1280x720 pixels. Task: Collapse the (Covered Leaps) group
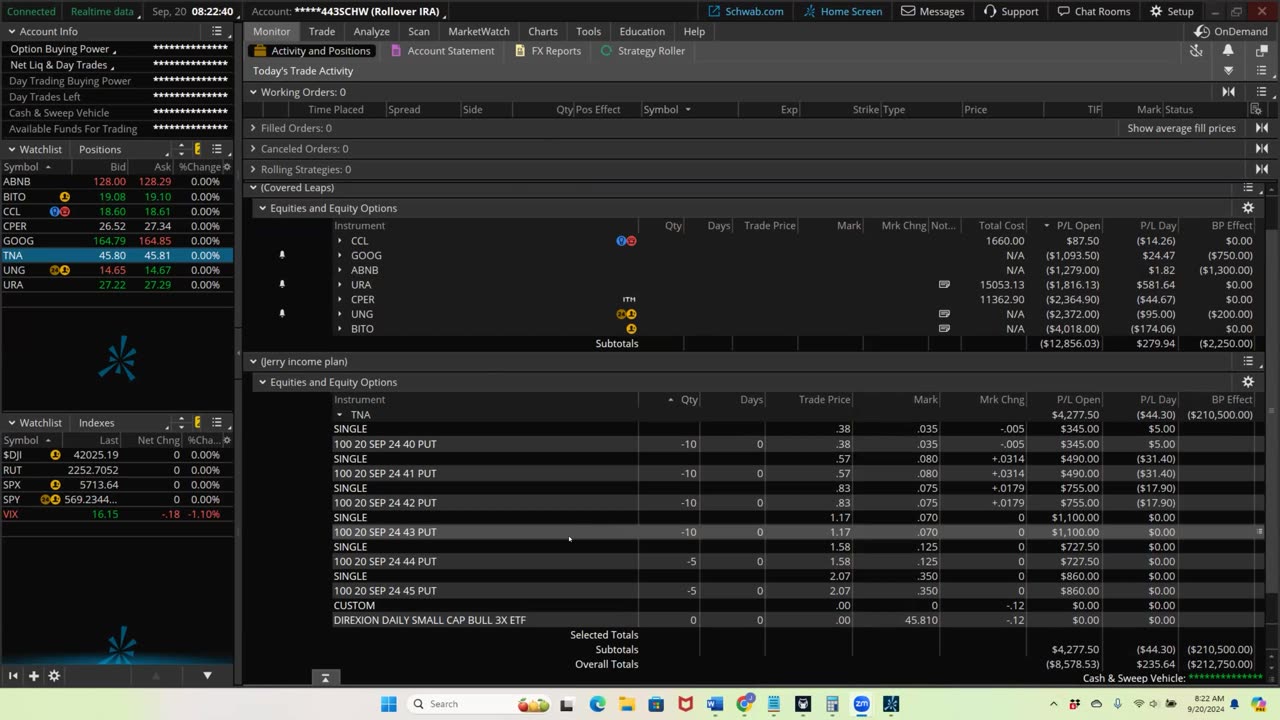click(x=253, y=188)
